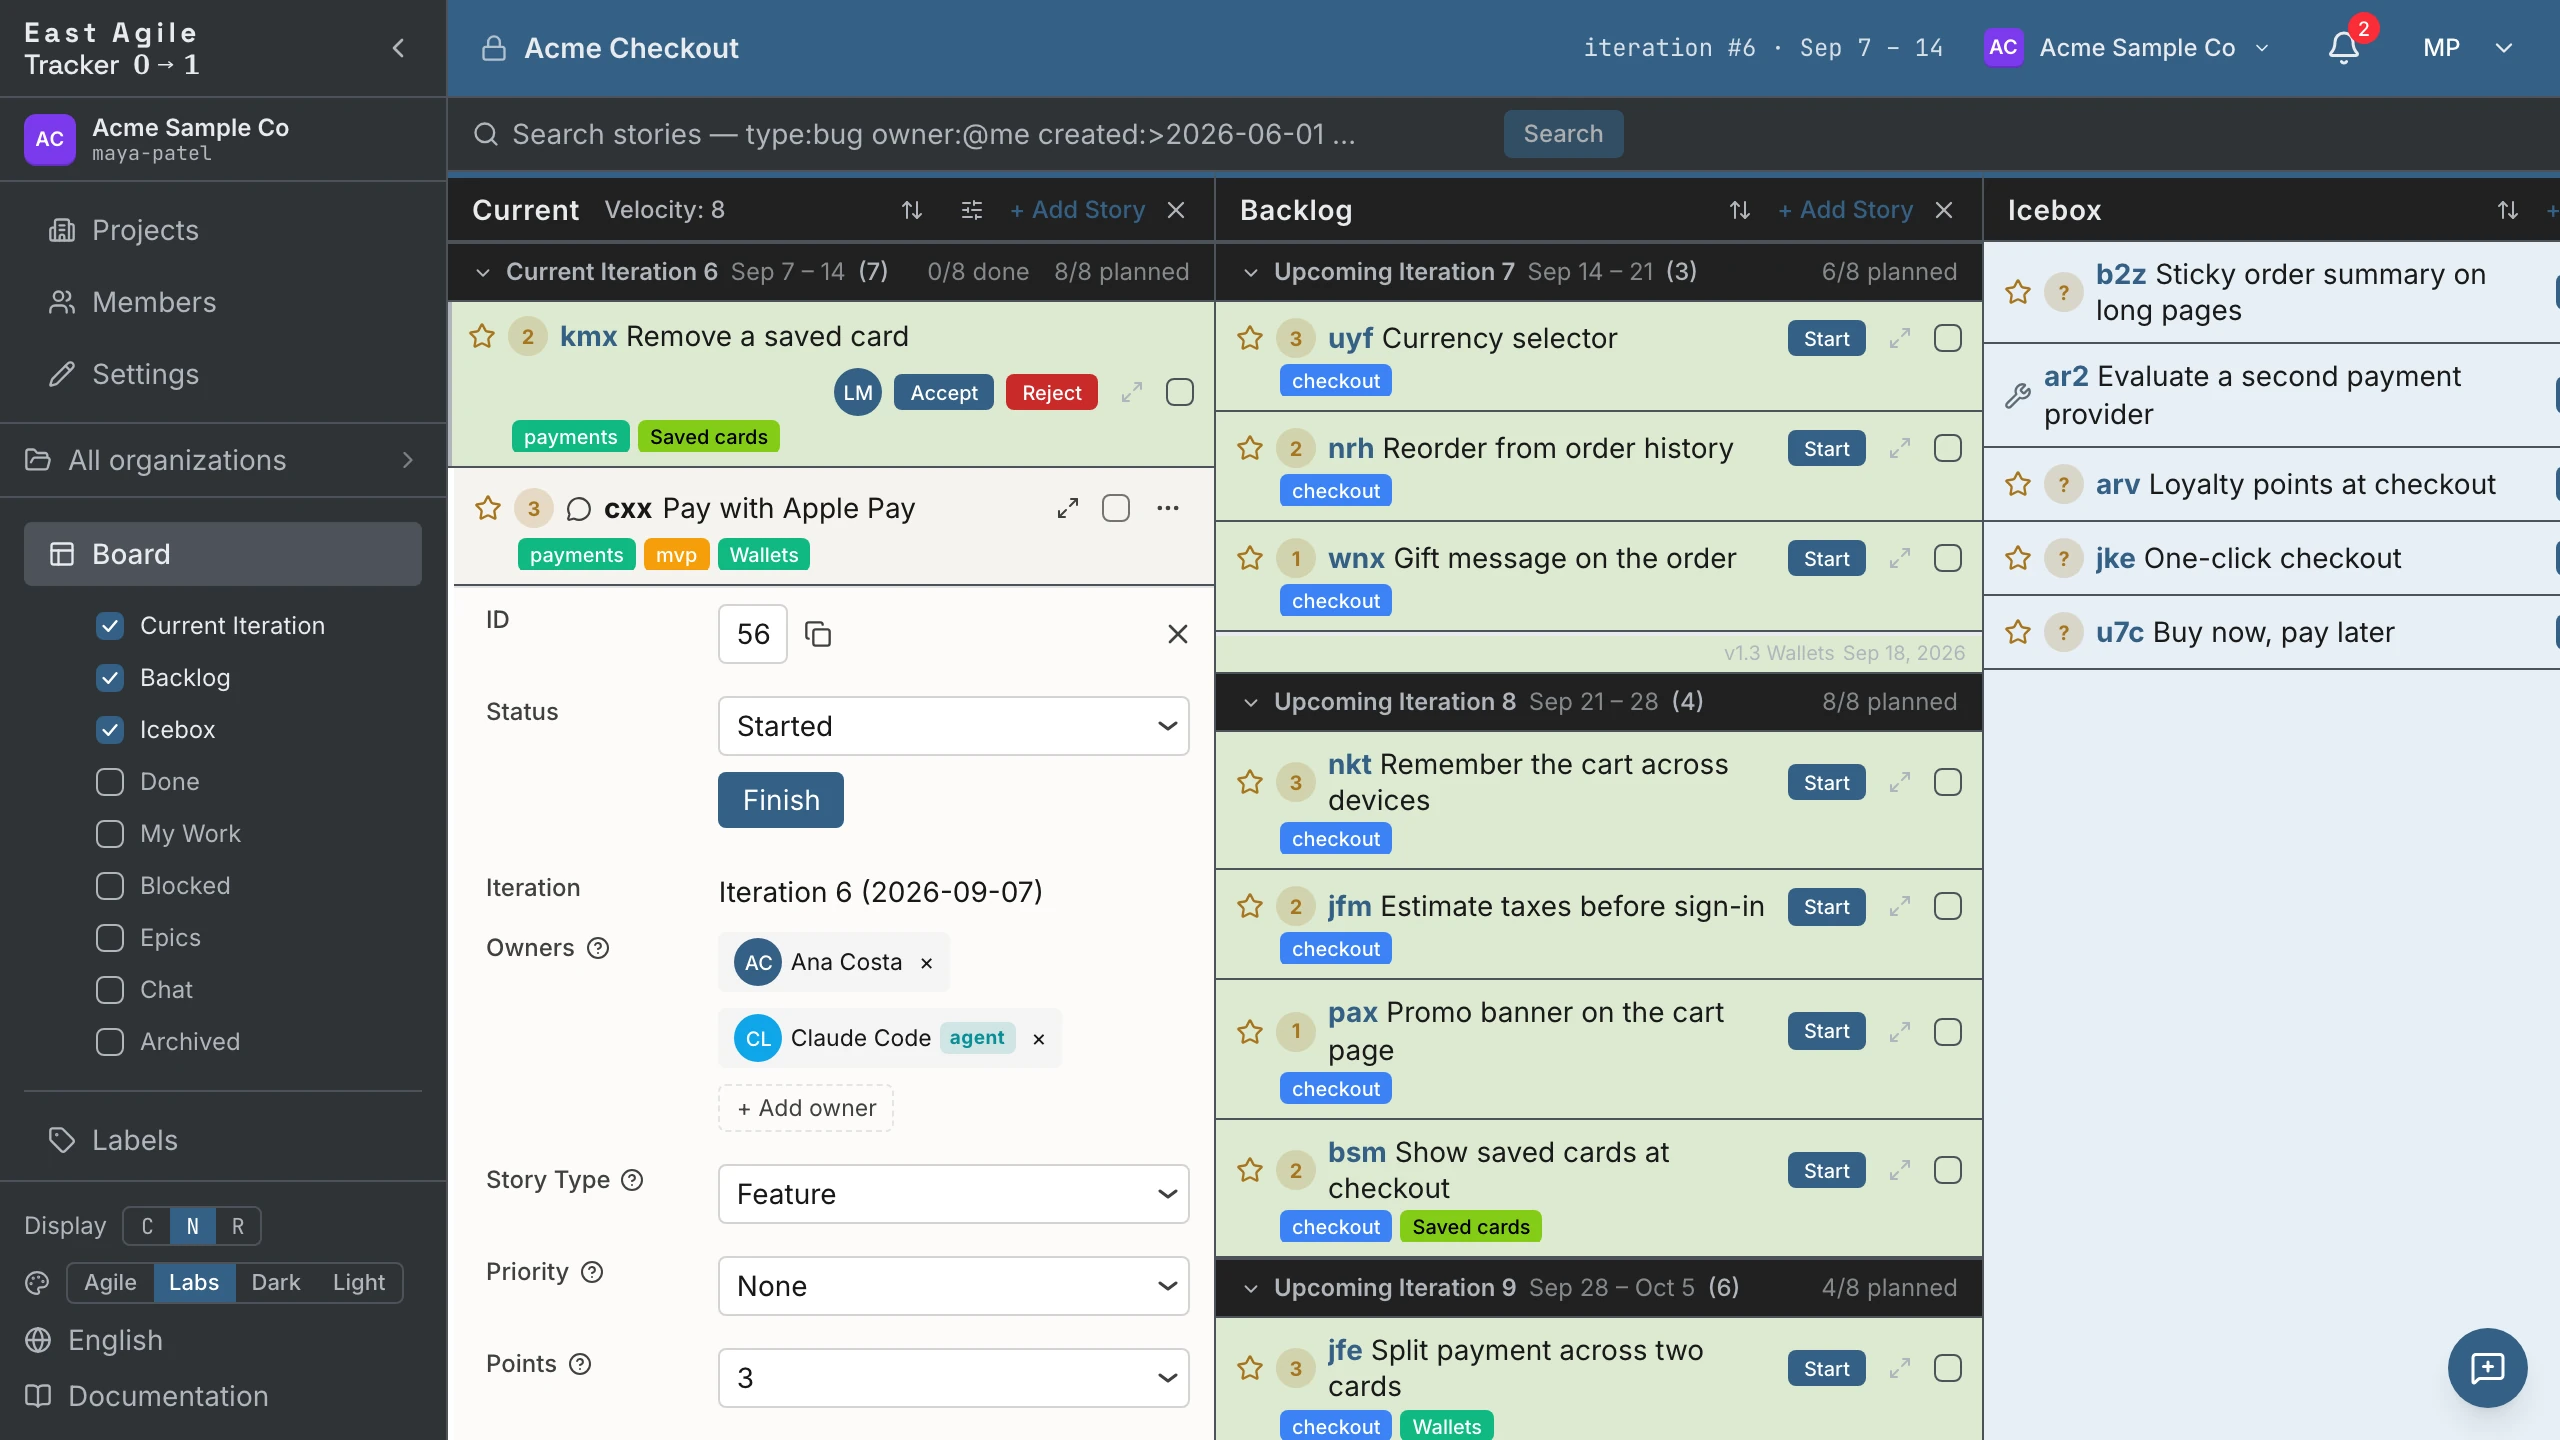Collapse the cxx Pay with Apple Pay story

[1068, 508]
